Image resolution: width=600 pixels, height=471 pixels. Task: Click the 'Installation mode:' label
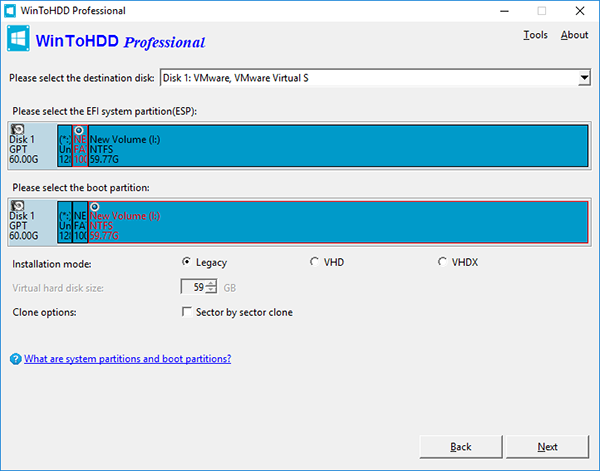coord(52,264)
